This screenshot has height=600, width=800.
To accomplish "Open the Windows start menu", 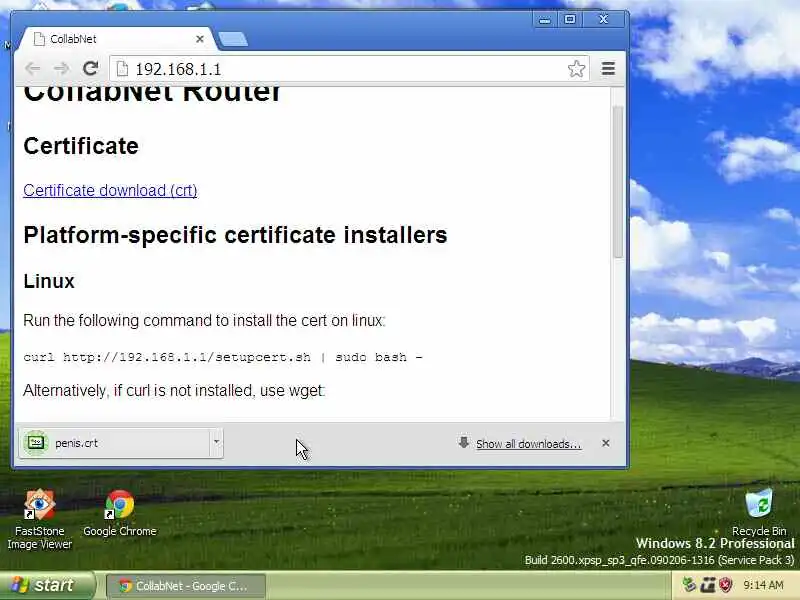I will (47, 585).
